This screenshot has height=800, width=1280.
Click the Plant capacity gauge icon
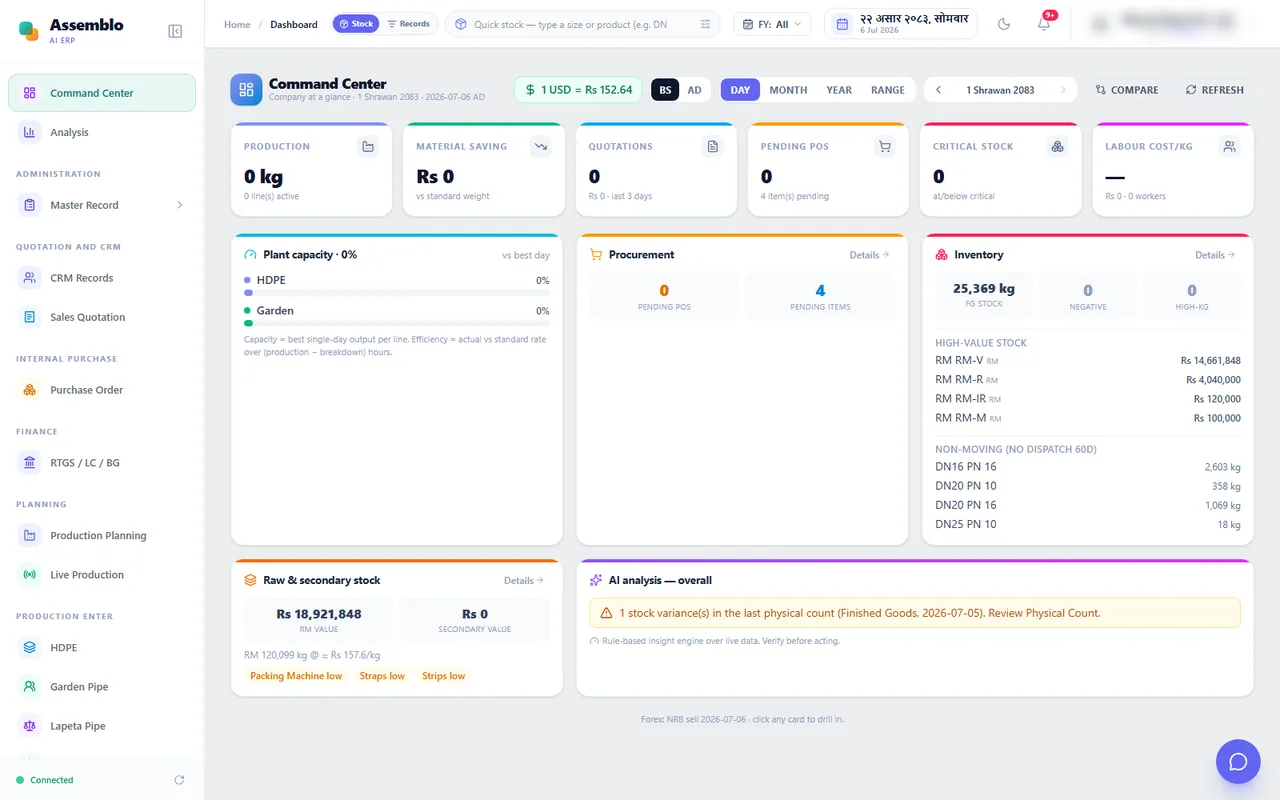[251, 255]
